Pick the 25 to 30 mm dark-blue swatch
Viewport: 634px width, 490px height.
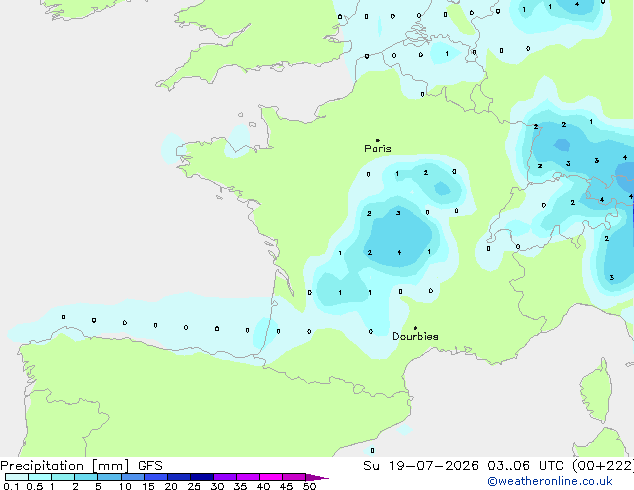(x=202, y=477)
